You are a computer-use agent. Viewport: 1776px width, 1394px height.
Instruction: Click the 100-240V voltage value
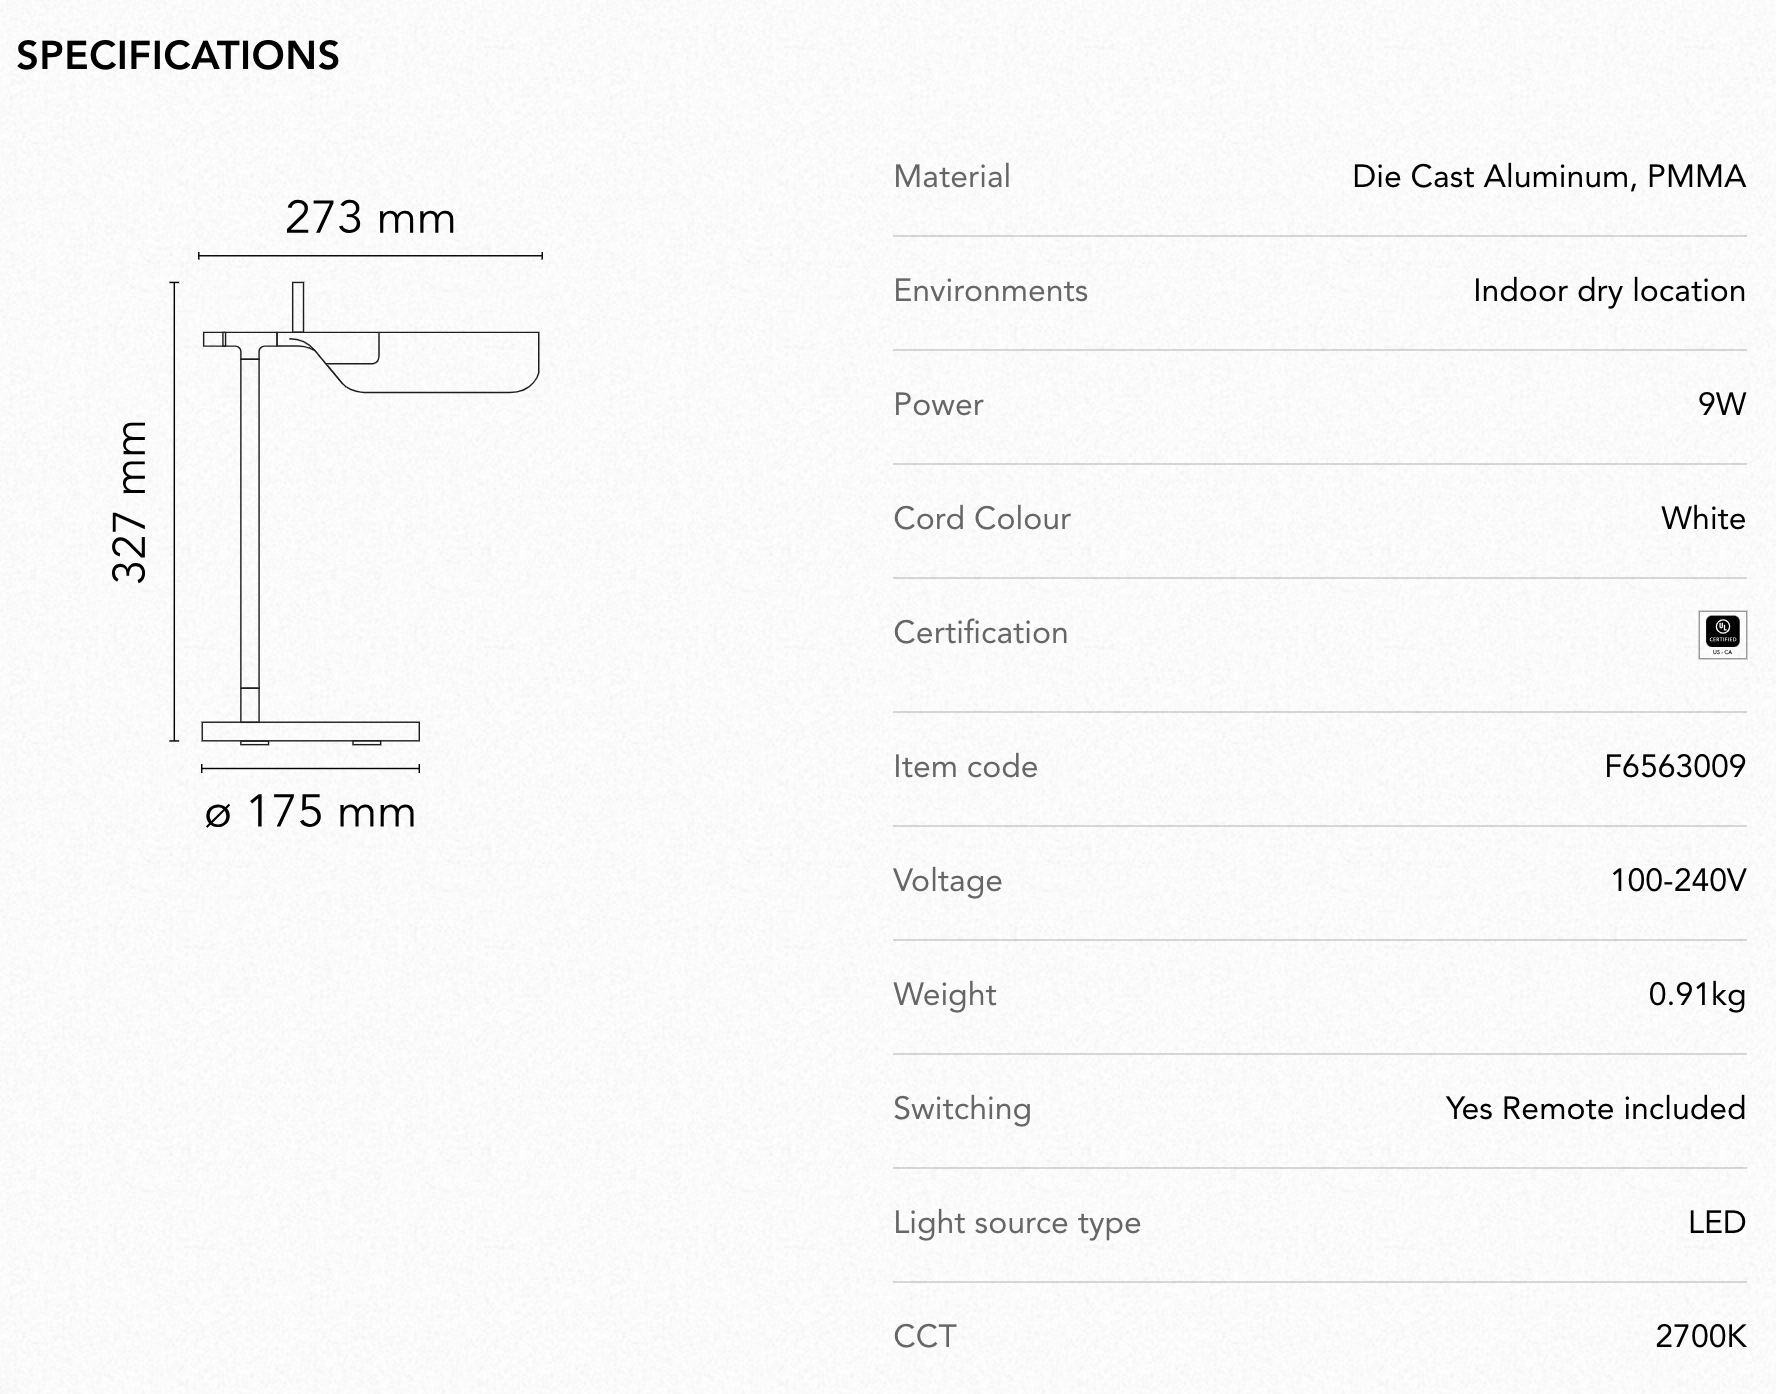pos(1678,880)
